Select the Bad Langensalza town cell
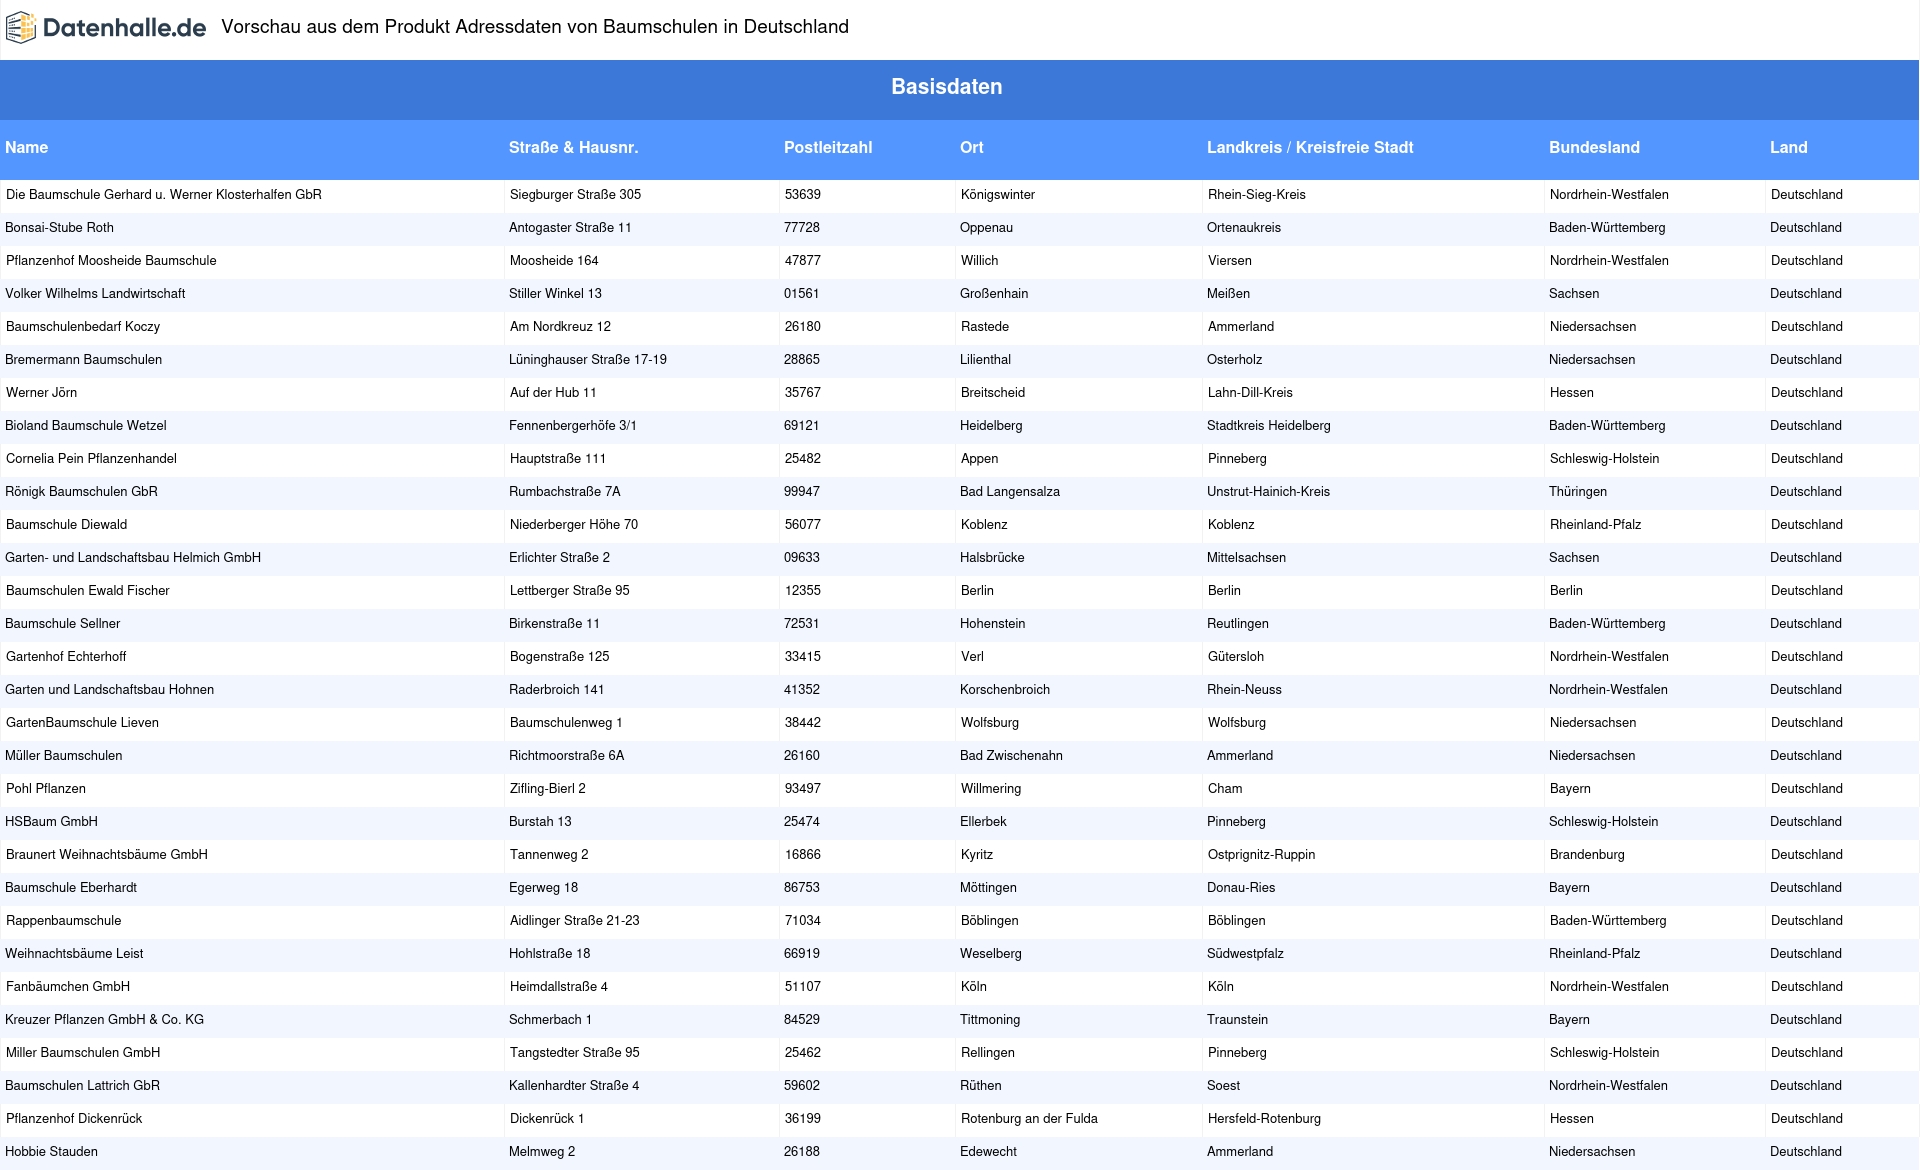 click(x=1010, y=492)
